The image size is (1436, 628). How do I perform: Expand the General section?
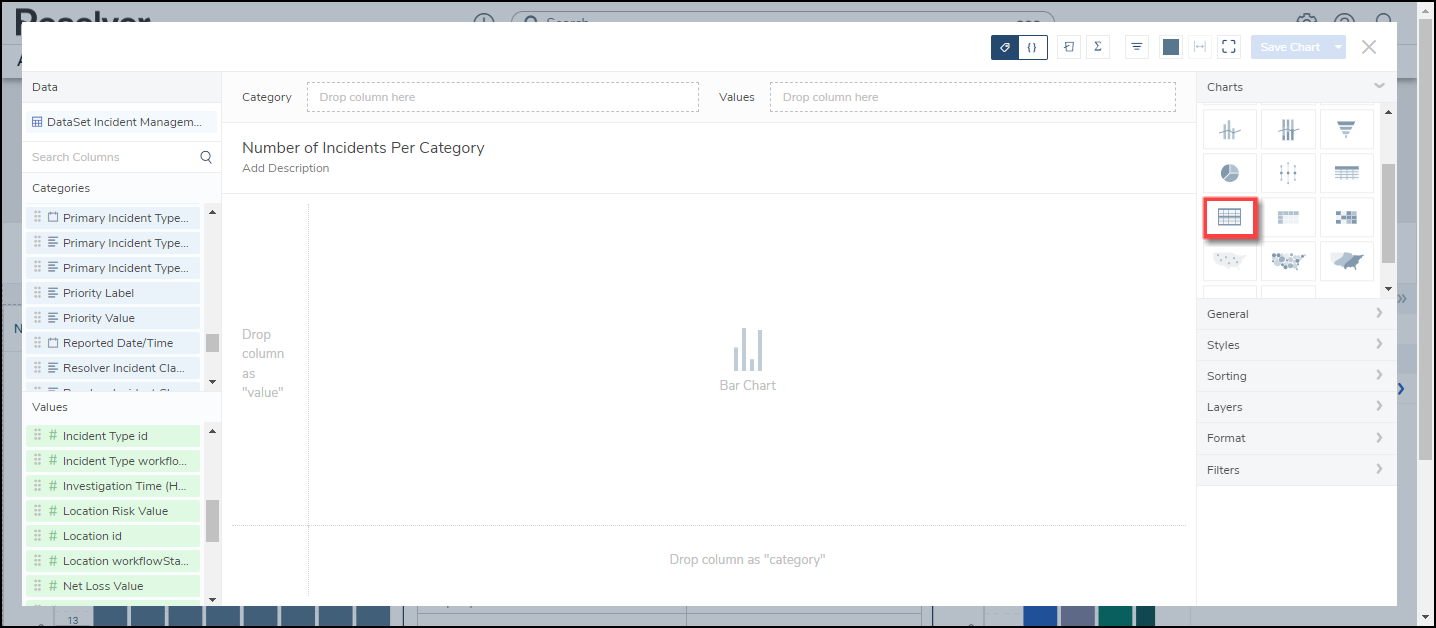tap(1296, 314)
